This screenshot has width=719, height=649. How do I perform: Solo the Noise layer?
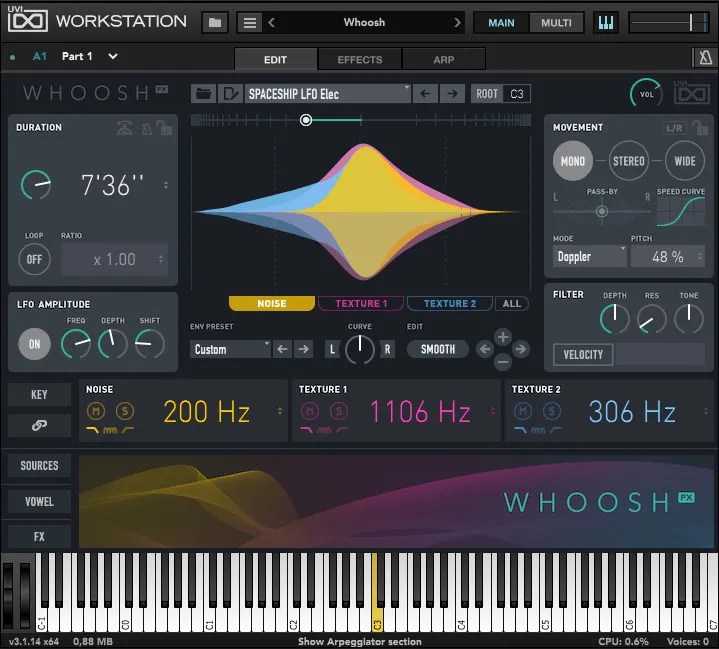[x=125, y=411]
